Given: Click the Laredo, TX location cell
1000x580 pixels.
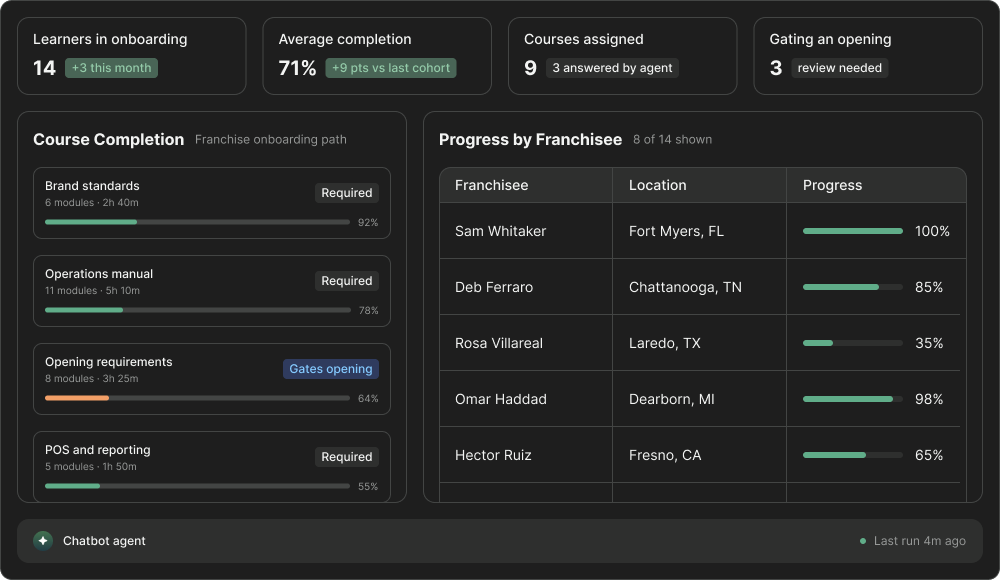Looking at the screenshot, I should pyautogui.click(x=700, y=343).
